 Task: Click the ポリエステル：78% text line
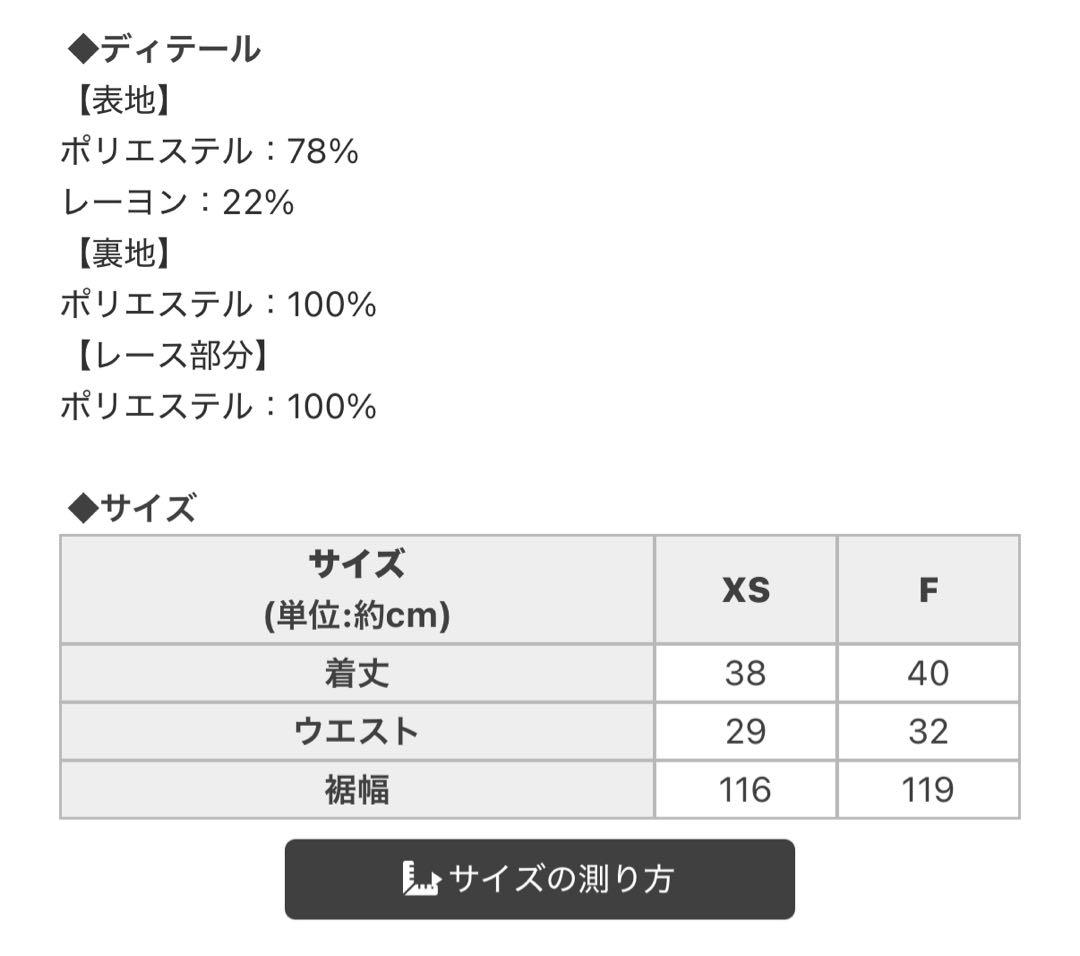coord(210,151)
